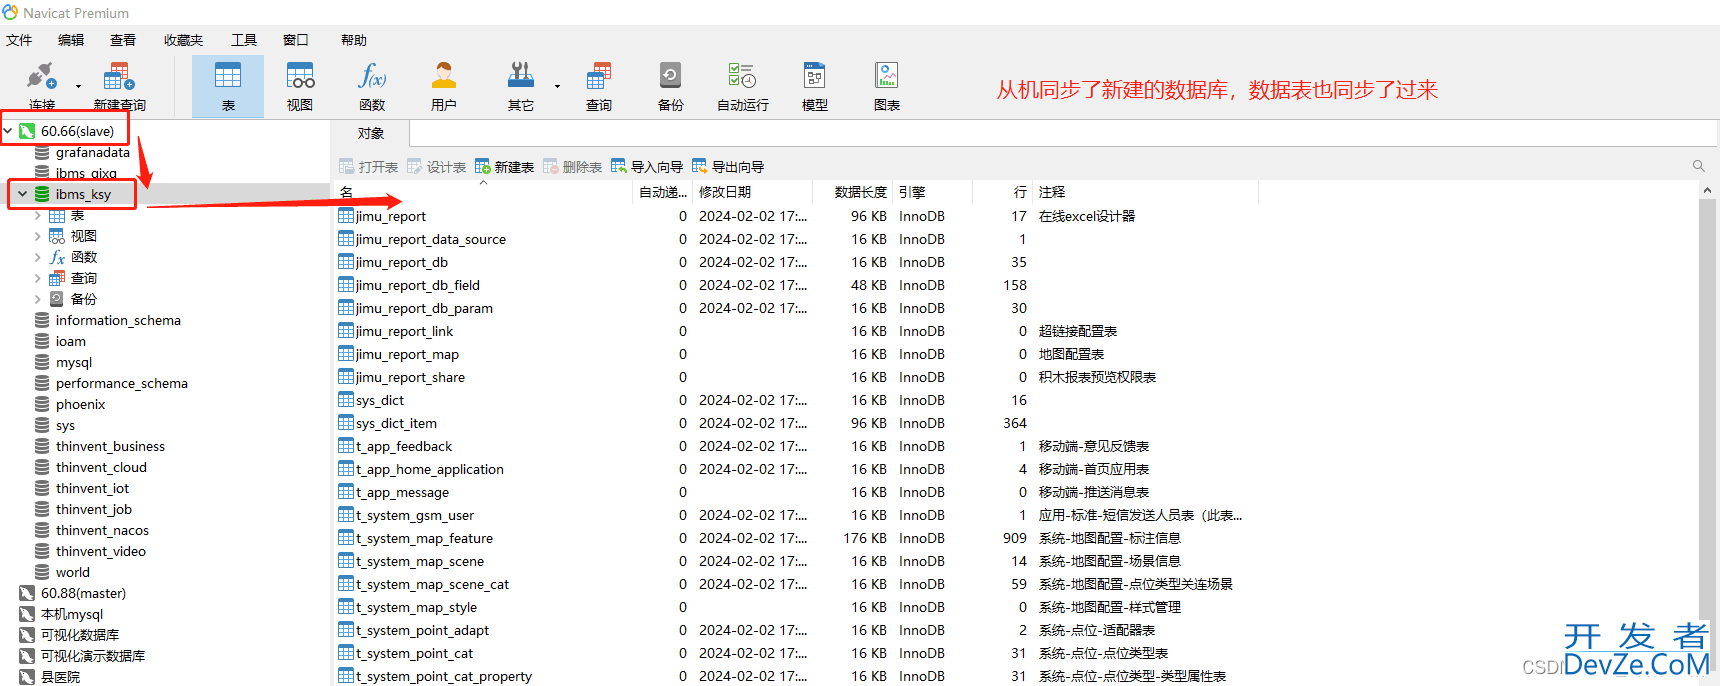Click the t_app_feedback table icon

(346, 446)
